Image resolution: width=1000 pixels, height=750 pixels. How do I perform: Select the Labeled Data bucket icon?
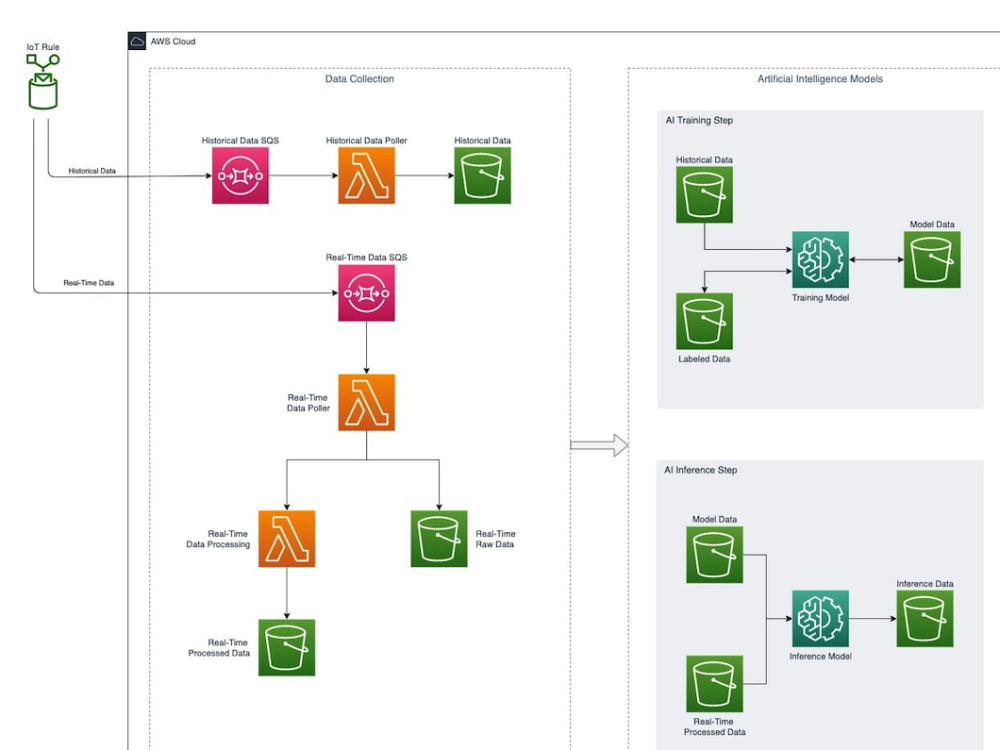tap(704, 321)
